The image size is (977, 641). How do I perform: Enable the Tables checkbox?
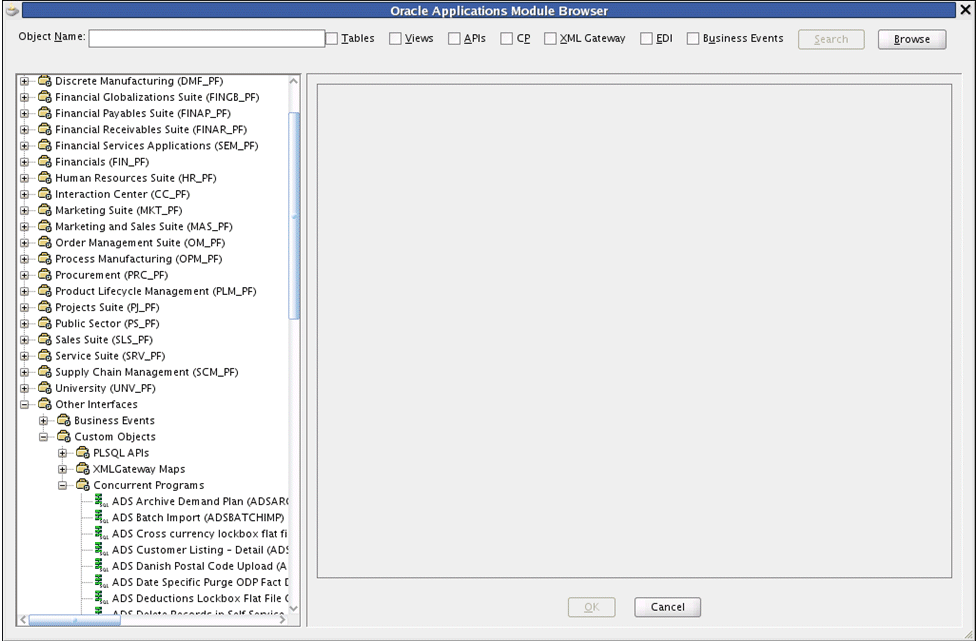pyautogui.click(x=332, y=39)
